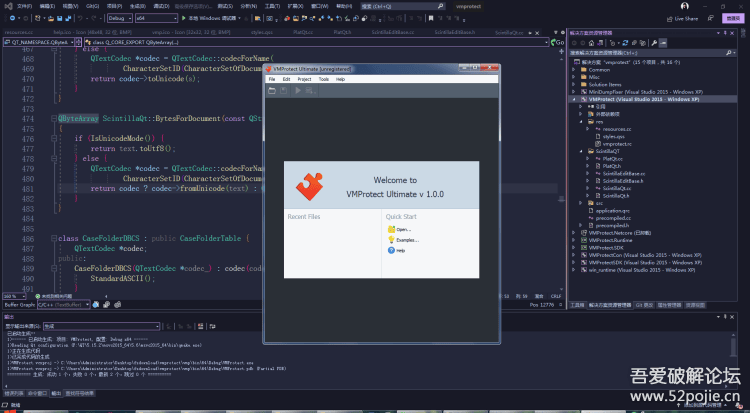Click the save disk icon in VMProtect toolbar
The width and height of the screenshot is (750, 413).
(x=284, y=90)
